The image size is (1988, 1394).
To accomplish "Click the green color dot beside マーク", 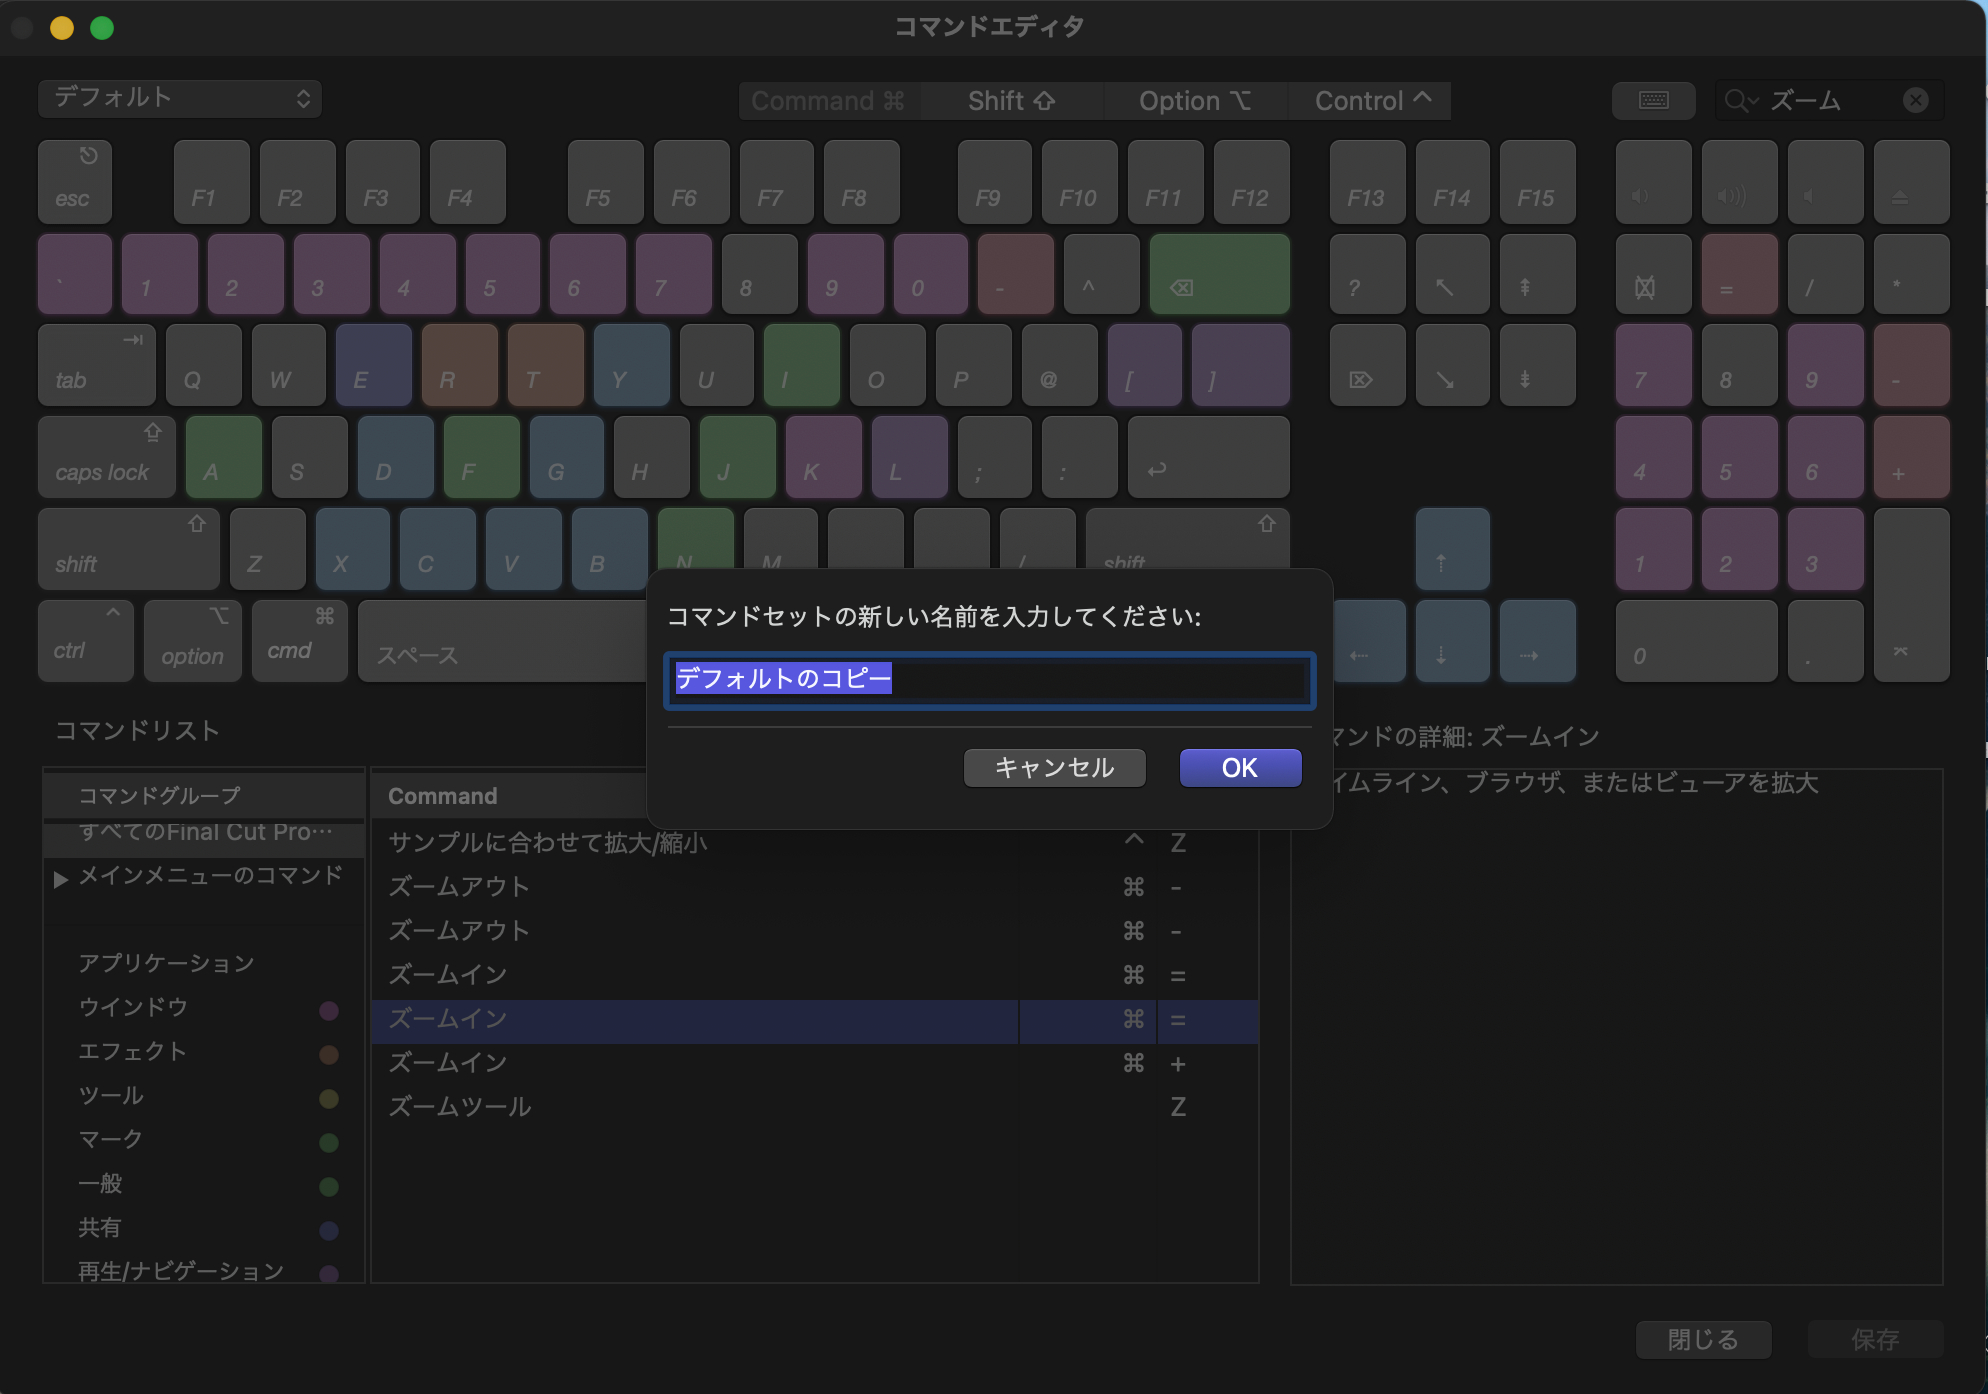I will (330, 1142).
